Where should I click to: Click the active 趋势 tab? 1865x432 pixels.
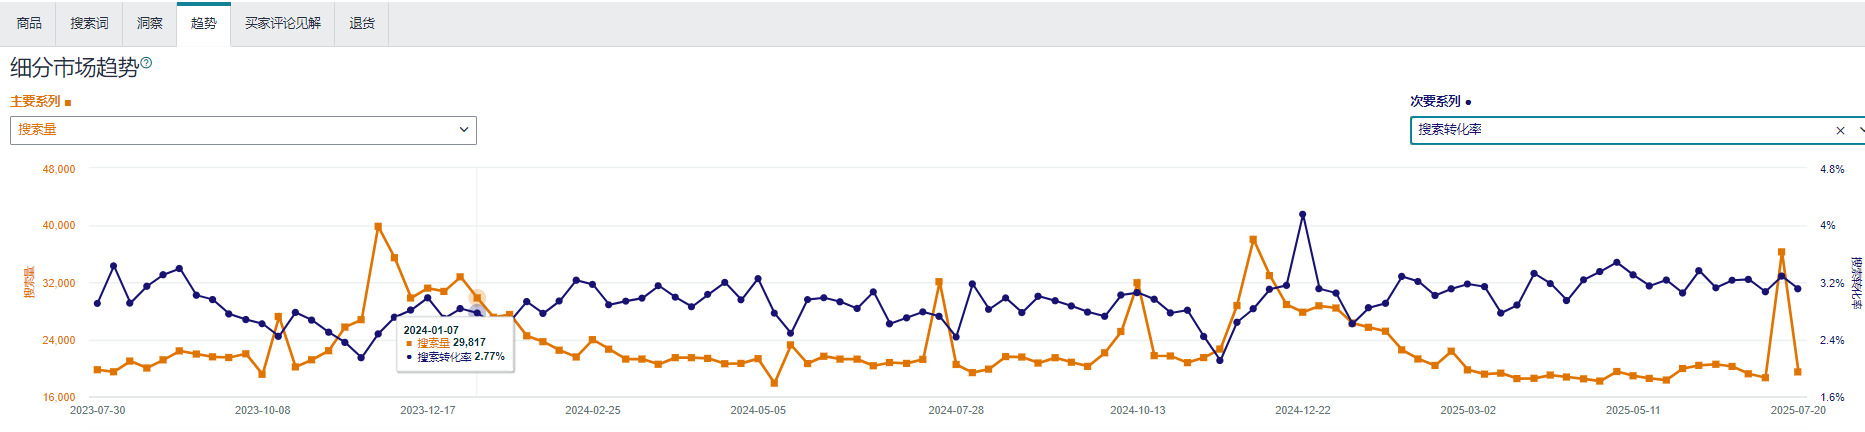pyautogui.click(x=203, y=23)
